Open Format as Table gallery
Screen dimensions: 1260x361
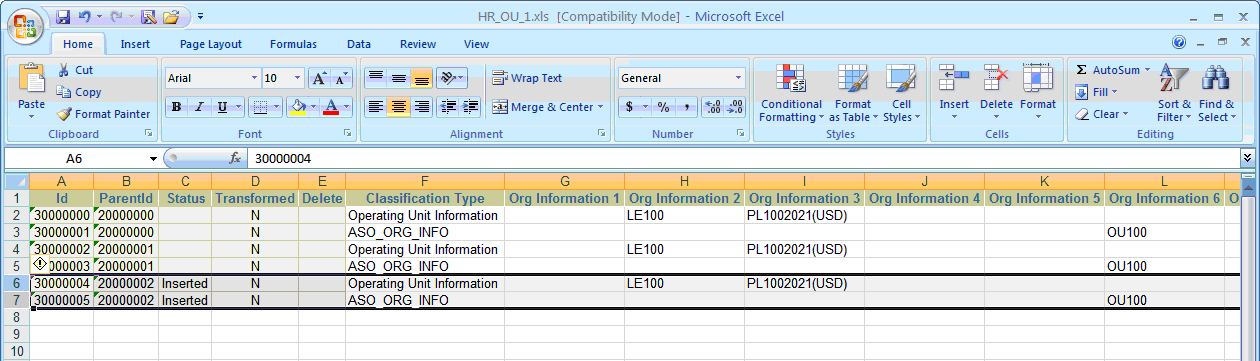tap(853, 93)
